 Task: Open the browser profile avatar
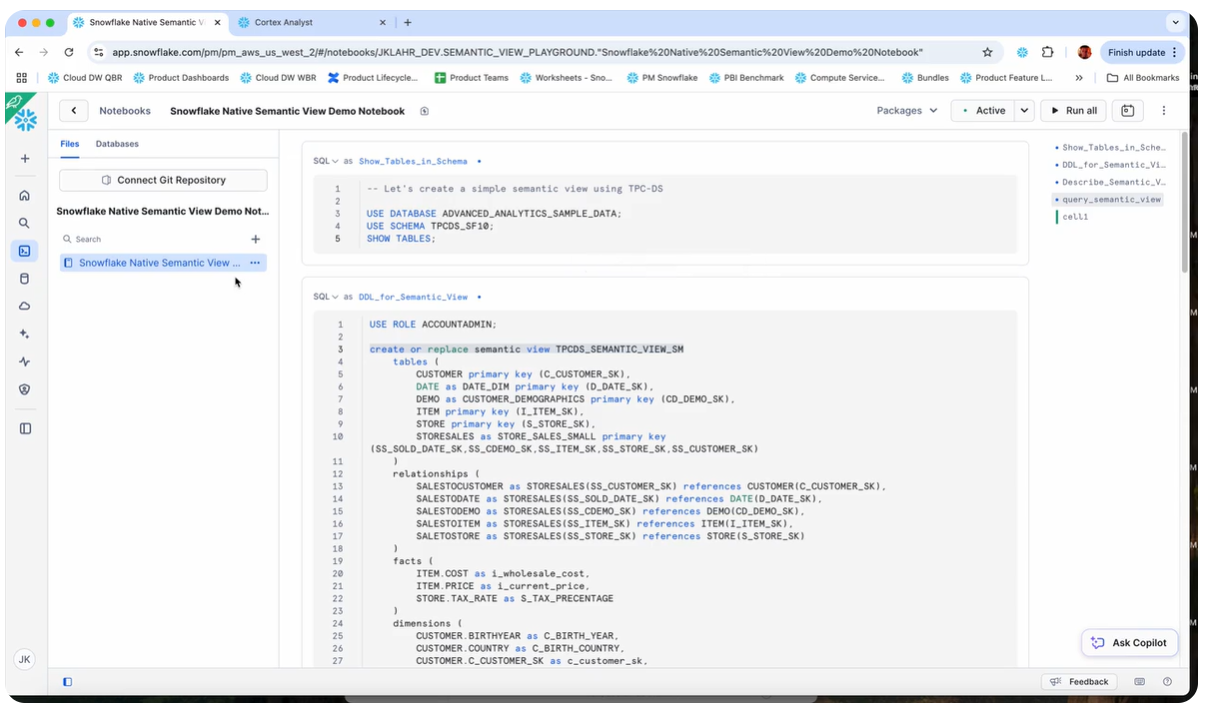(1084, 52)
